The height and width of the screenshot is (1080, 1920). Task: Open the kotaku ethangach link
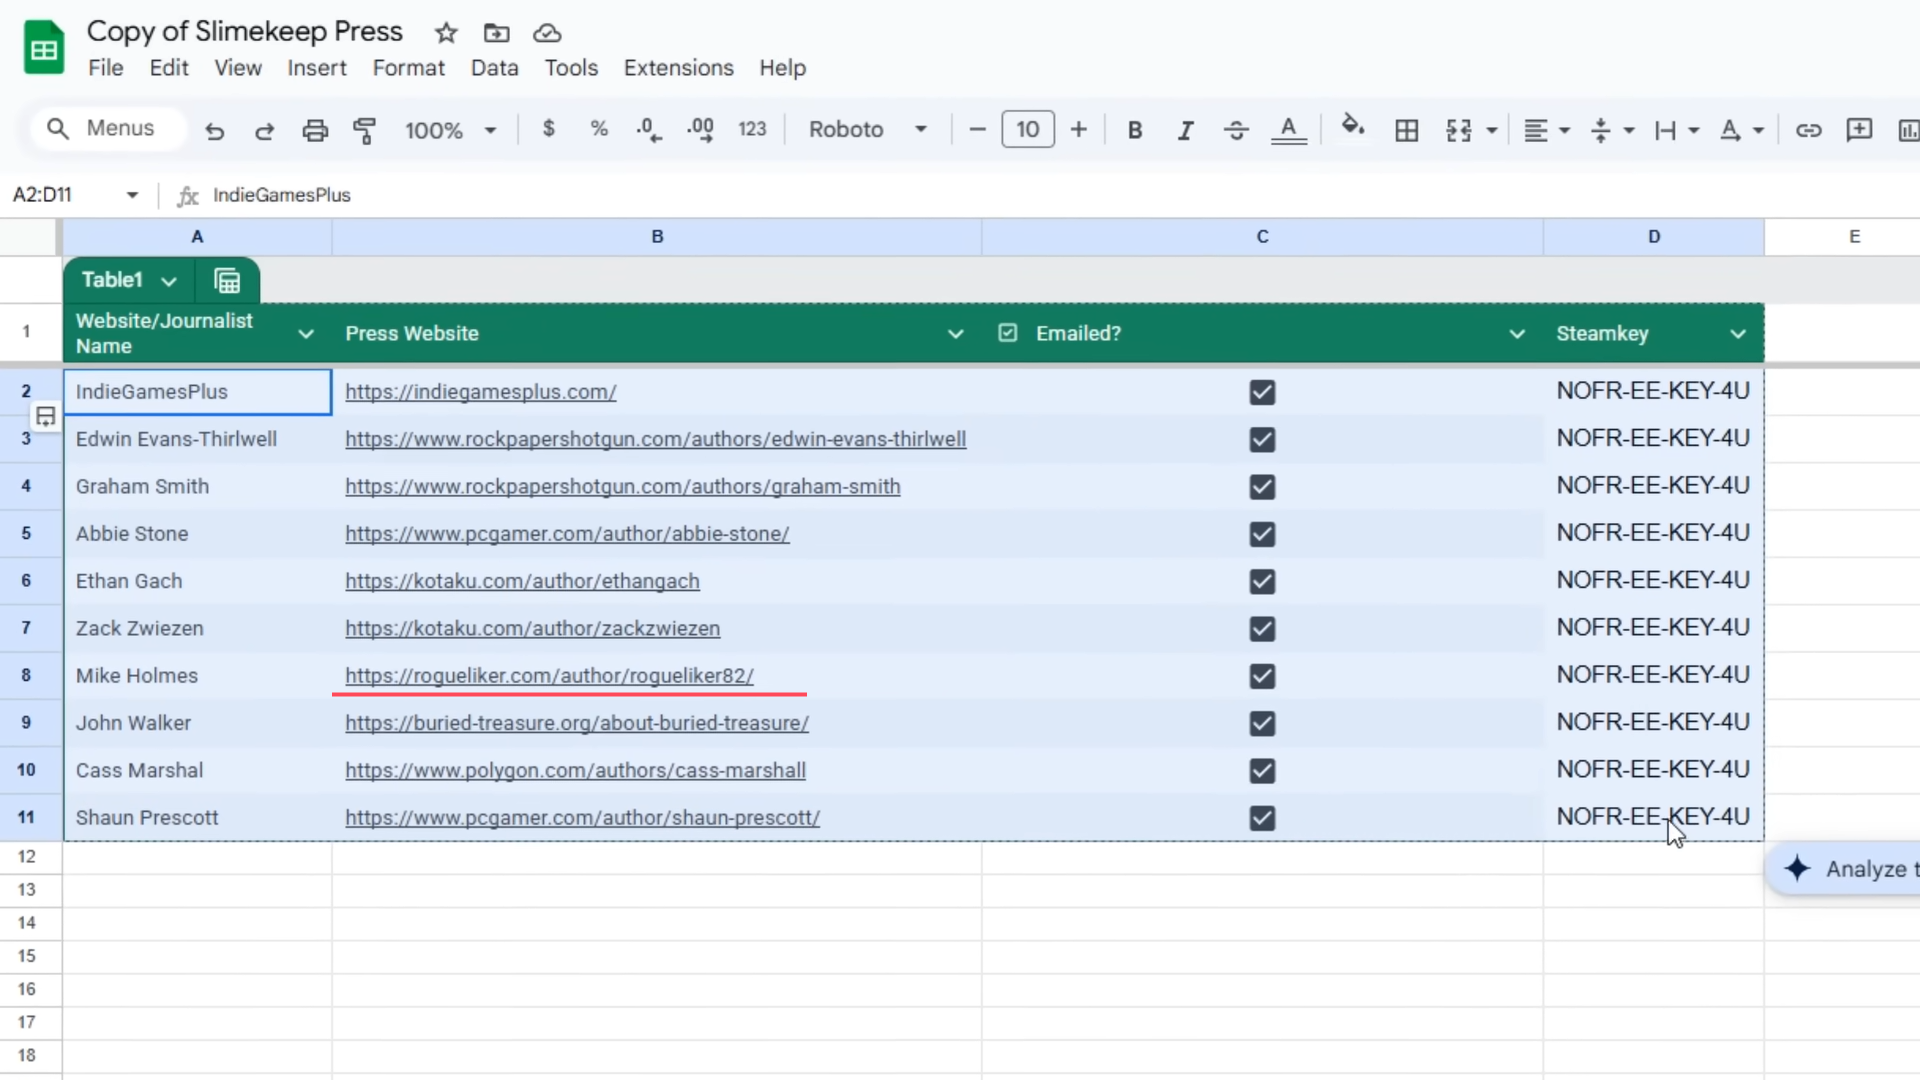(522, 581)
